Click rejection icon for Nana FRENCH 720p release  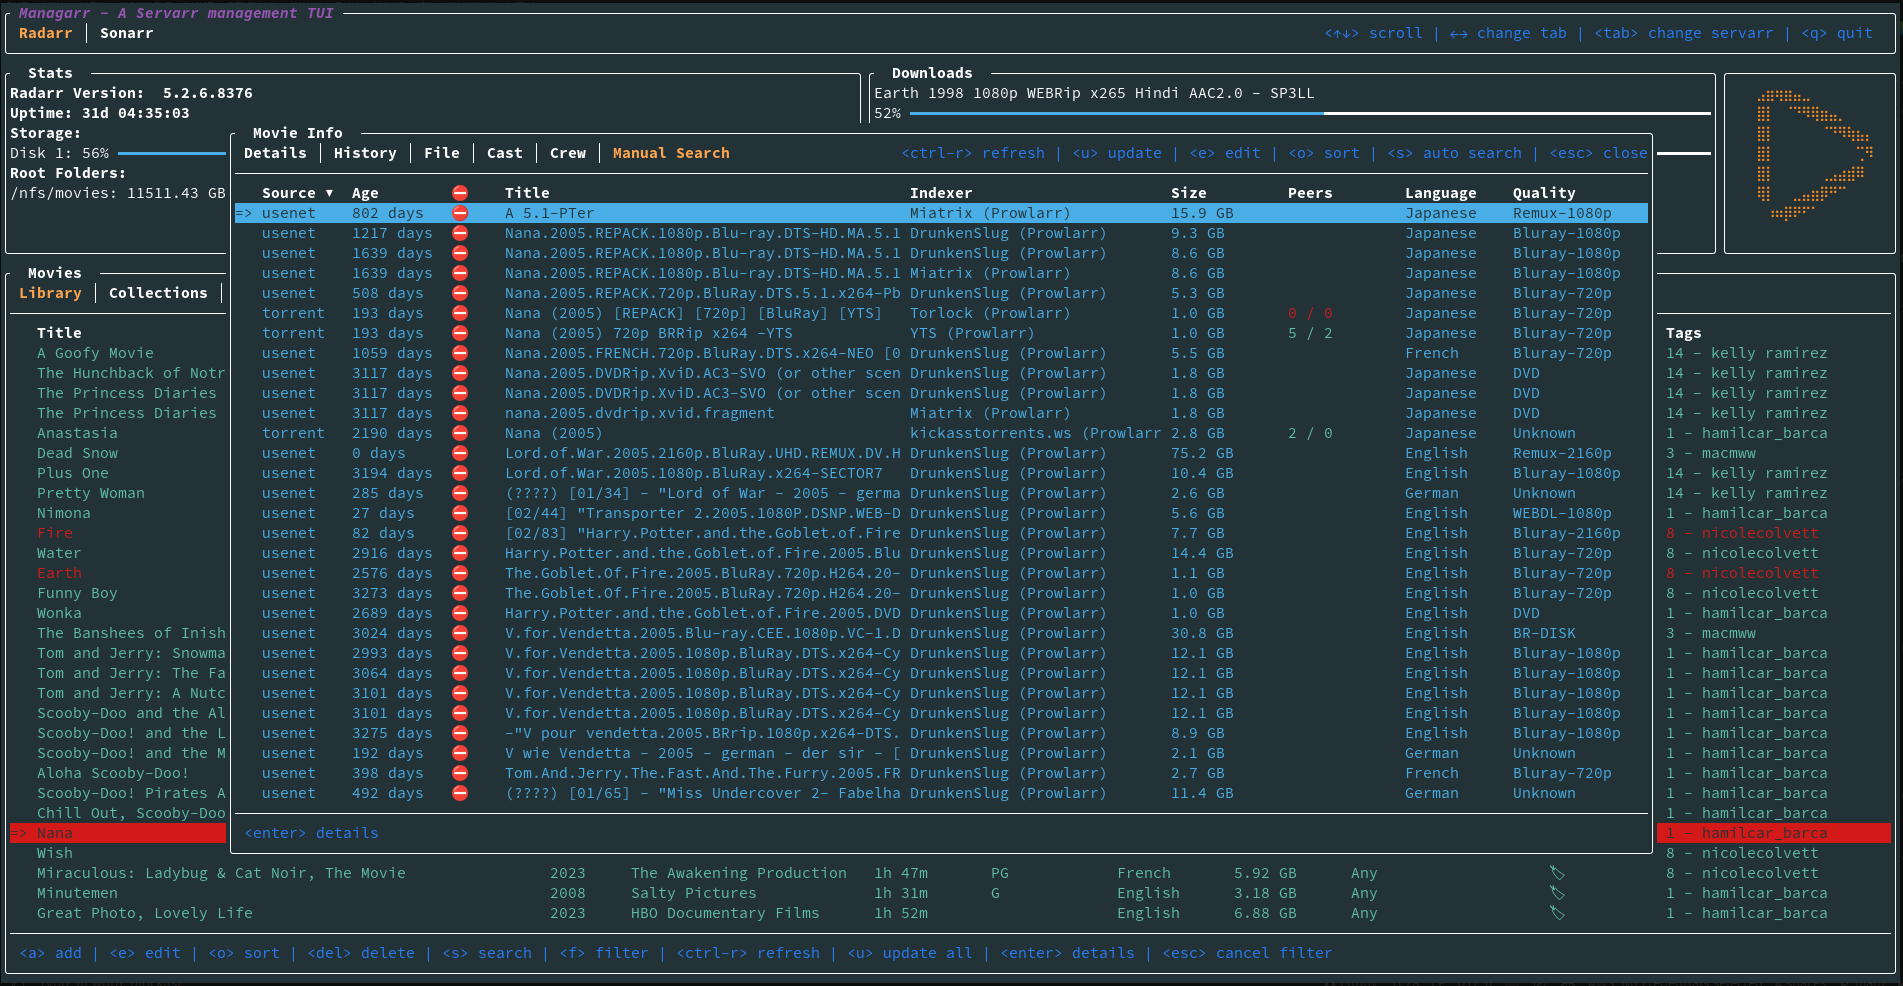click(460, 353)
